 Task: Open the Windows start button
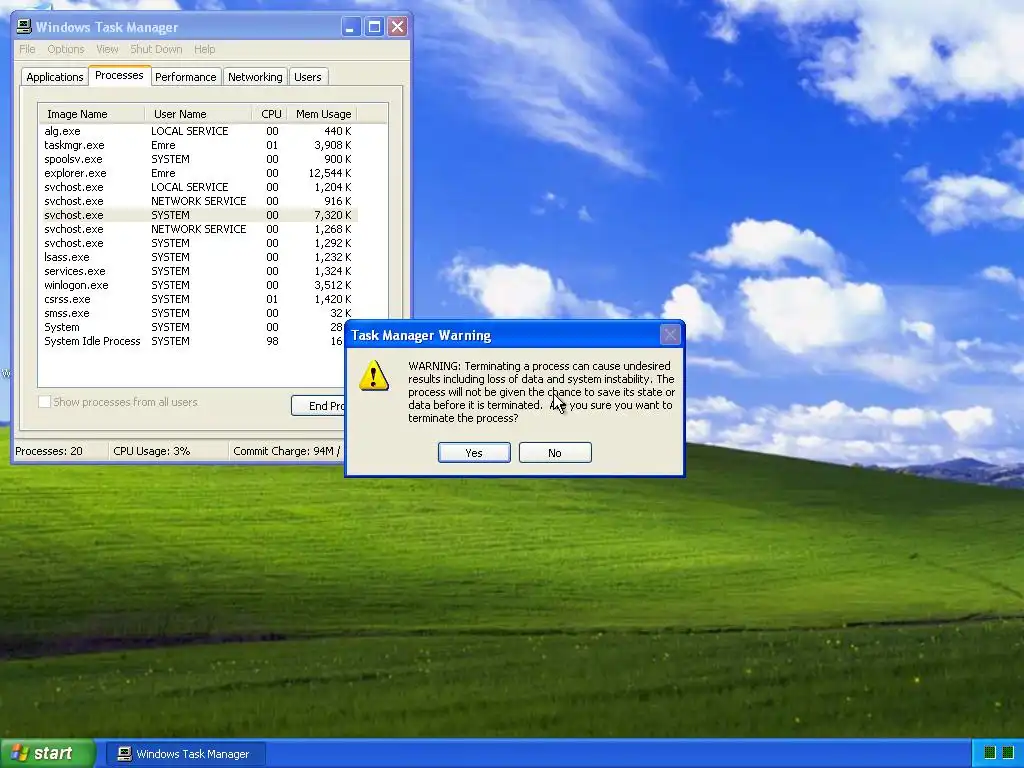click(47, 754)
